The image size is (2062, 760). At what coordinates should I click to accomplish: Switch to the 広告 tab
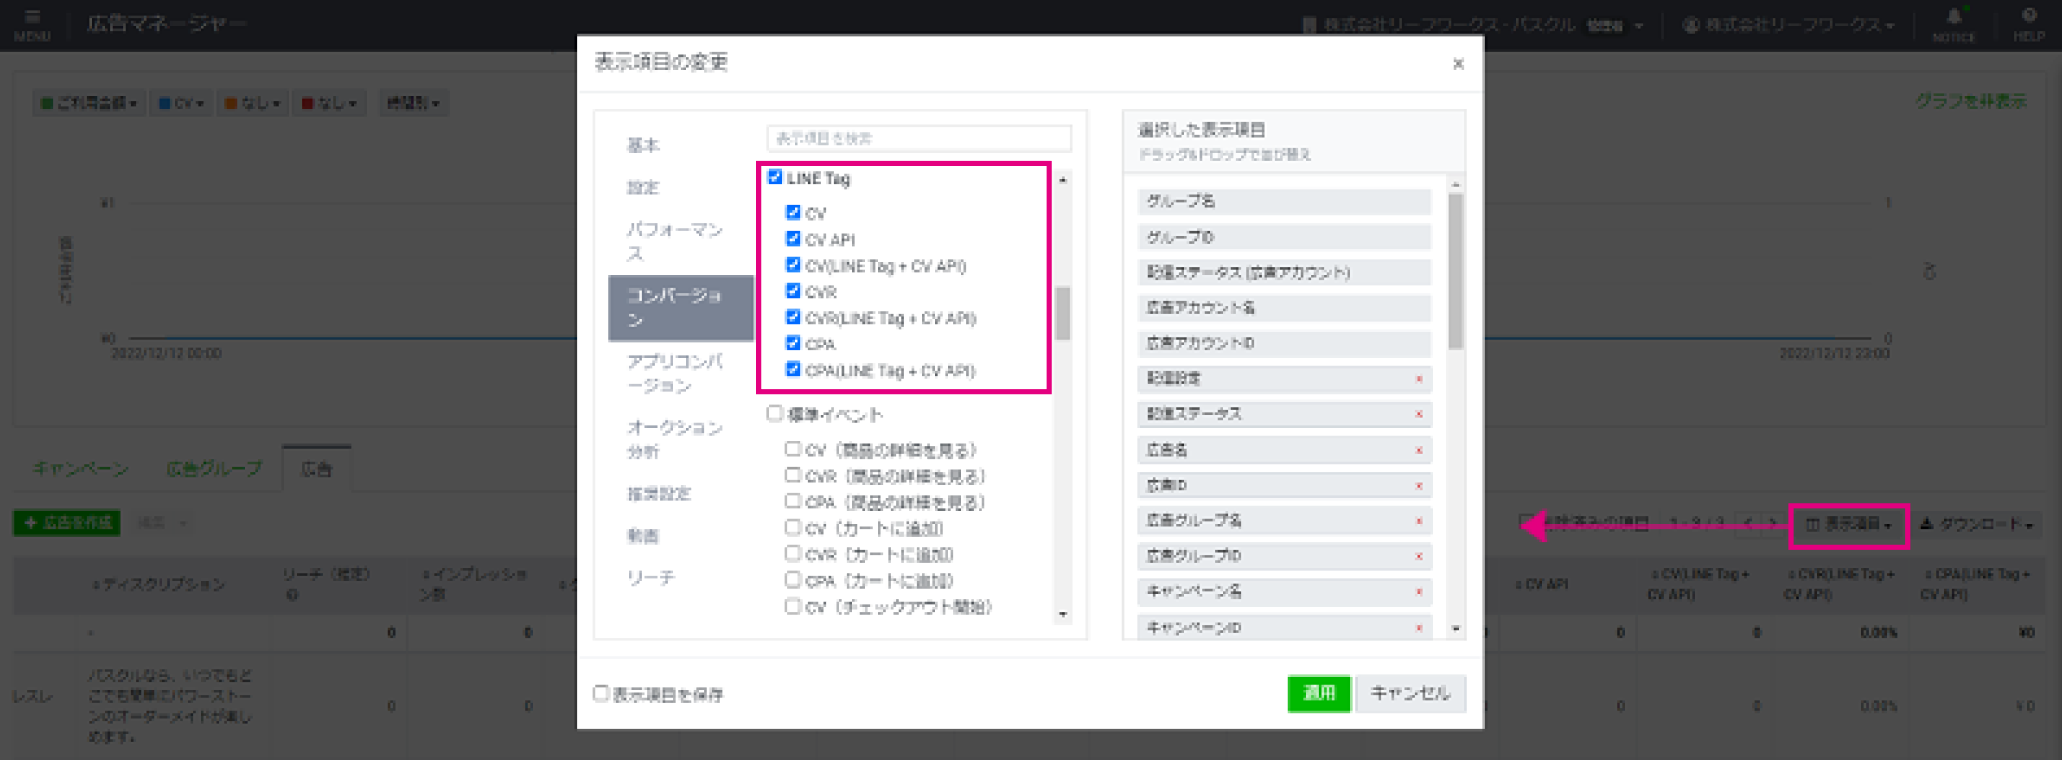point(316,468)
